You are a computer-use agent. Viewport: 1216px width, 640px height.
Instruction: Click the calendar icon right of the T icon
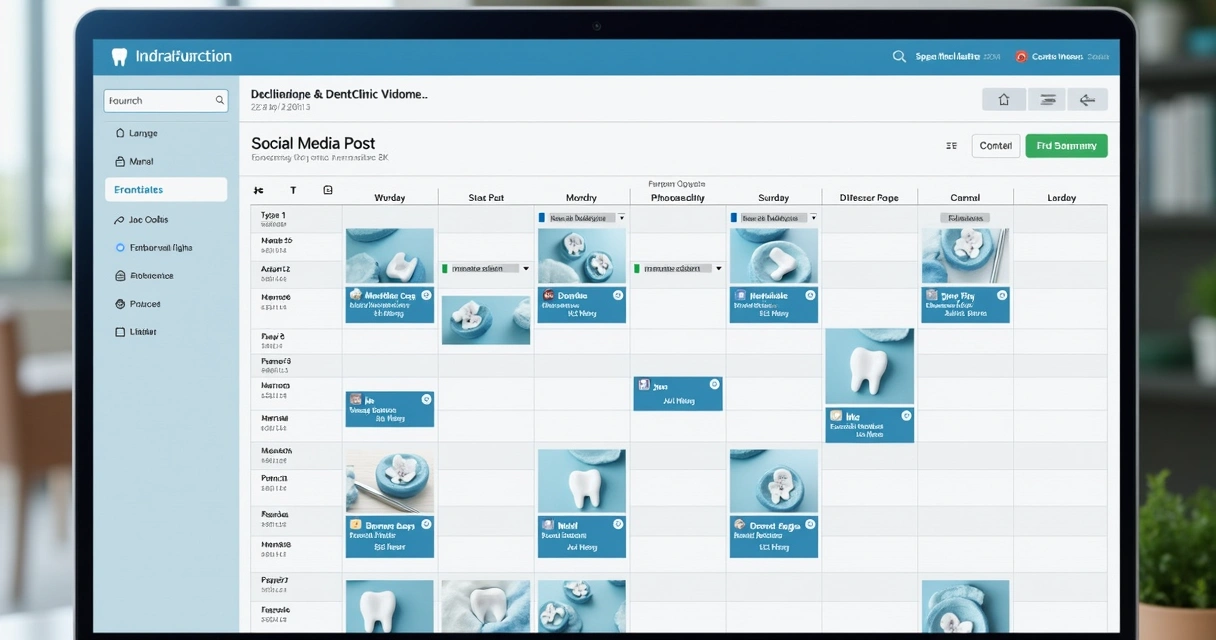[328, 190]
